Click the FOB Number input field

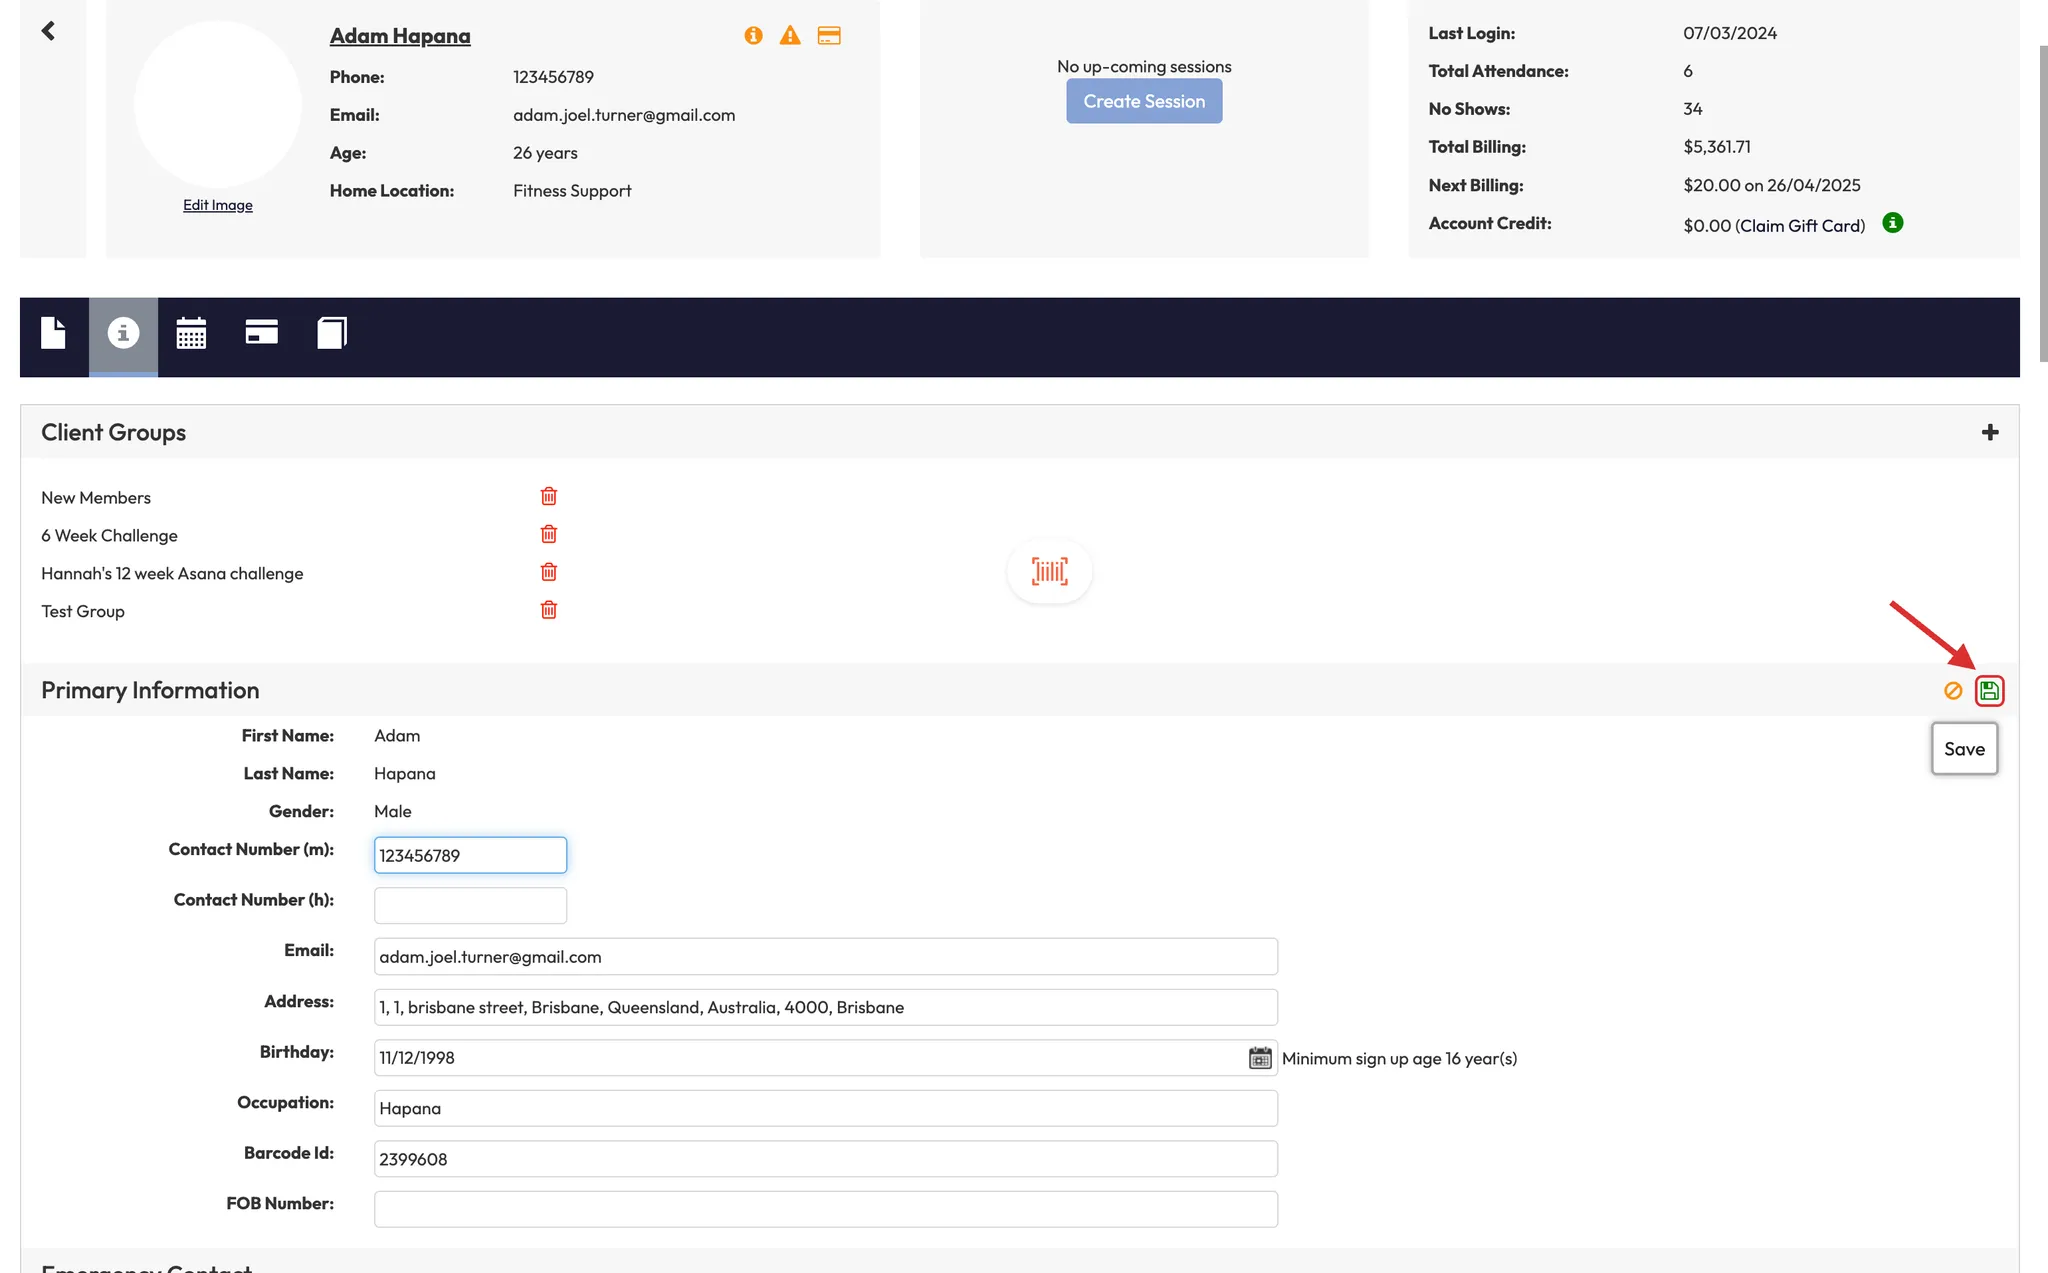click(825, 1209)
